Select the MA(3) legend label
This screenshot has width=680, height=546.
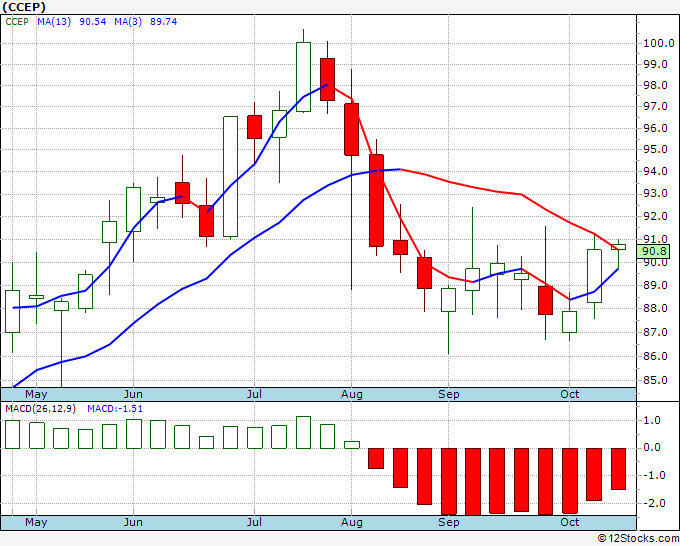(x=128, y=22)
